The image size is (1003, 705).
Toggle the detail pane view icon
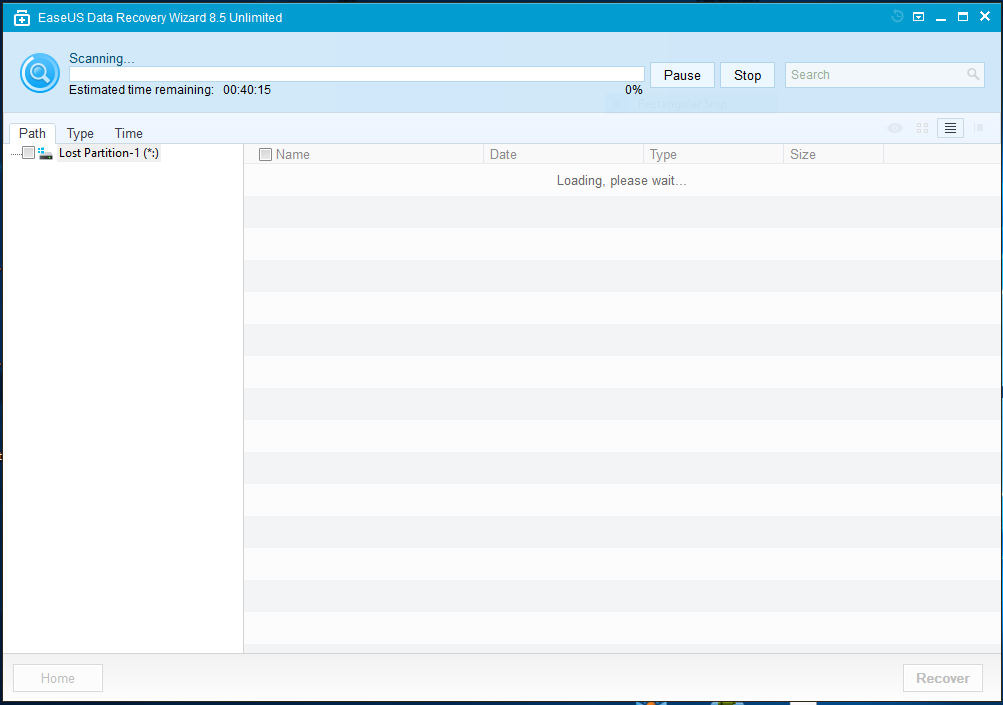coord(978,128)
